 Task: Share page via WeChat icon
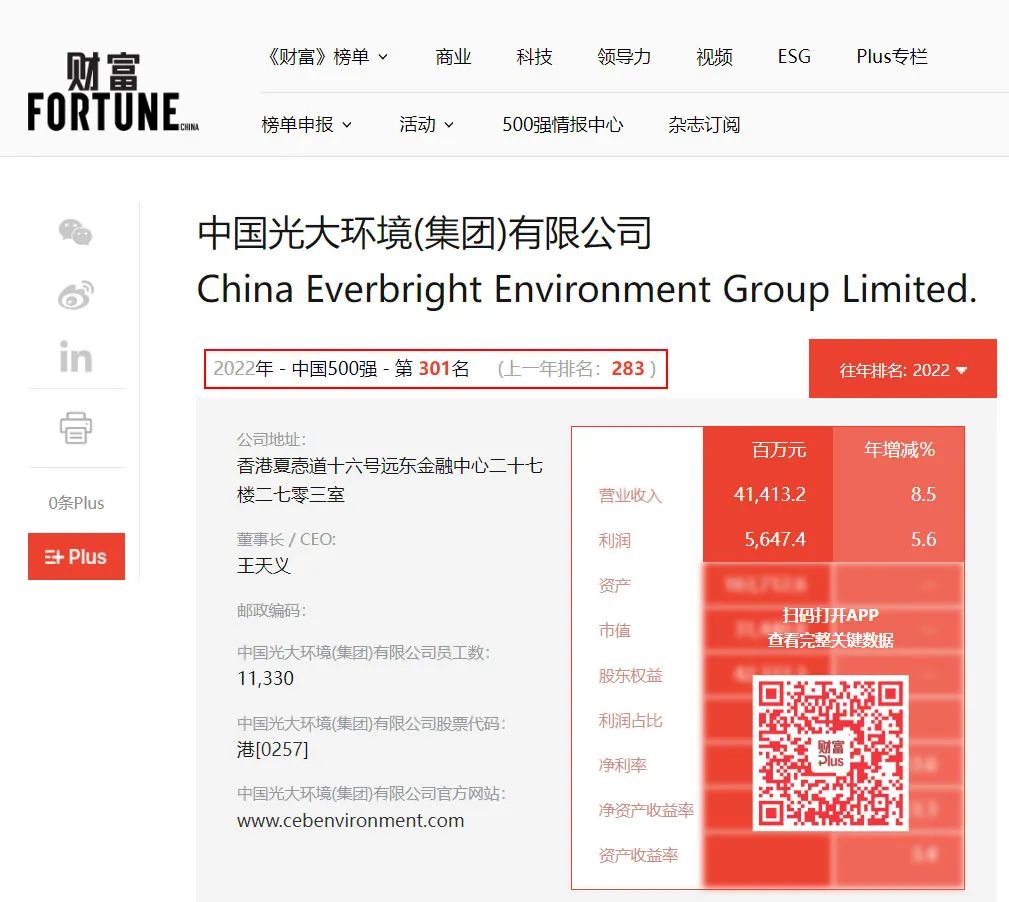76,232
